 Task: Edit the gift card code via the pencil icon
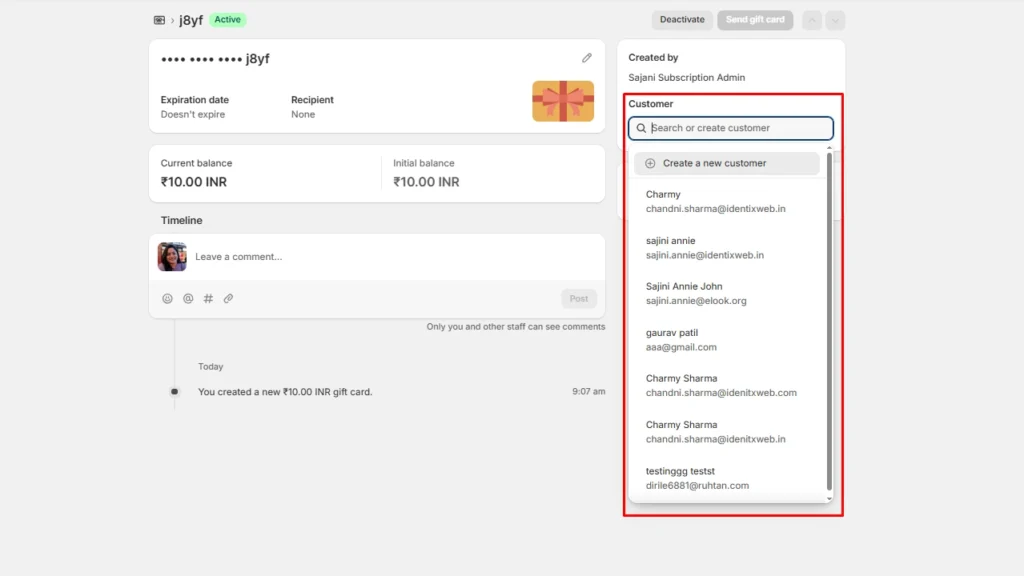pos(587,57)
